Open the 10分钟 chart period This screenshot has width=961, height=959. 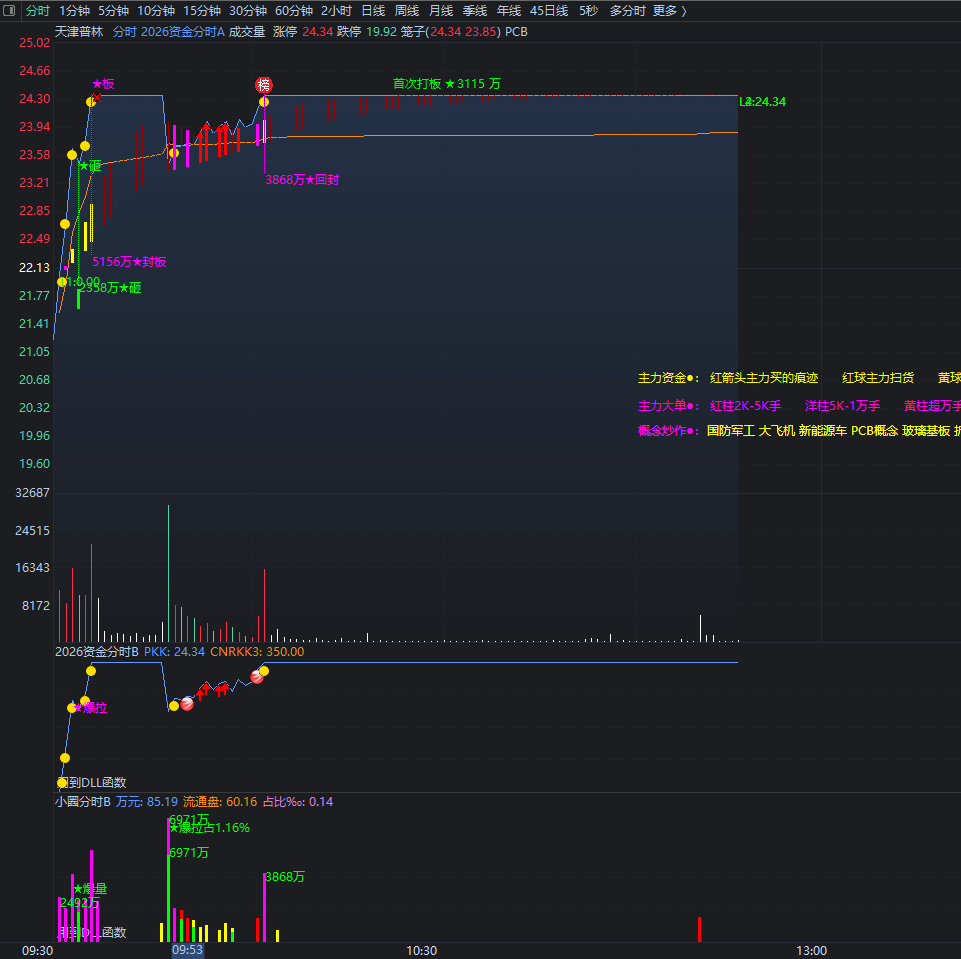[156, 10]
